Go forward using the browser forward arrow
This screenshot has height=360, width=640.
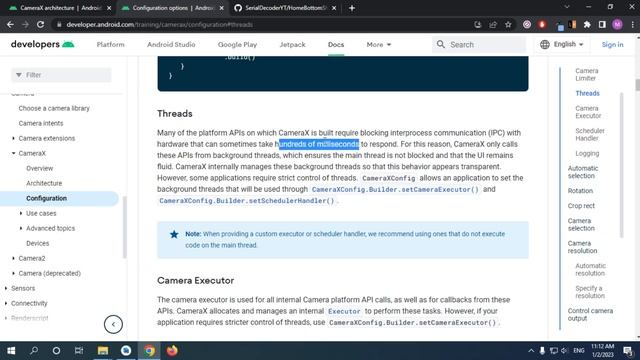point(25,25)
